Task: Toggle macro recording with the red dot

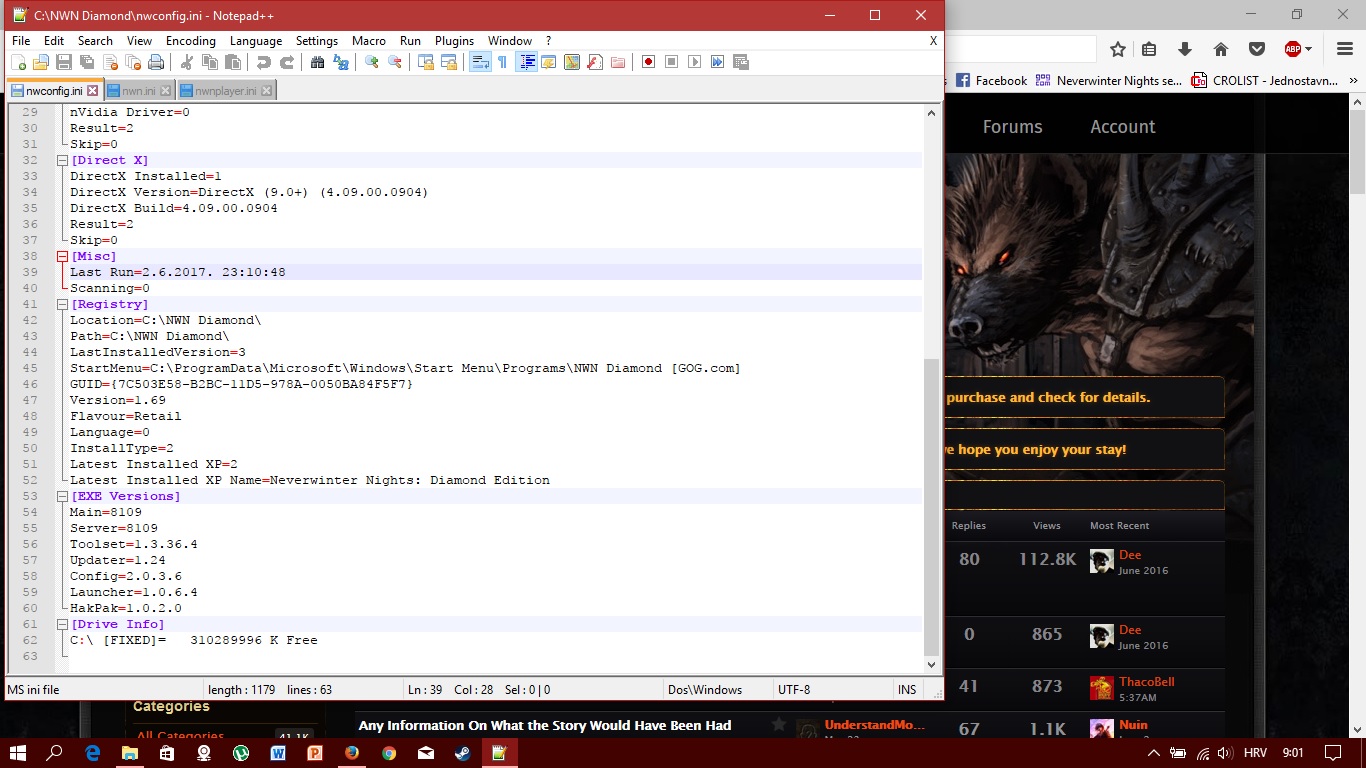Action: click(649, 62)
